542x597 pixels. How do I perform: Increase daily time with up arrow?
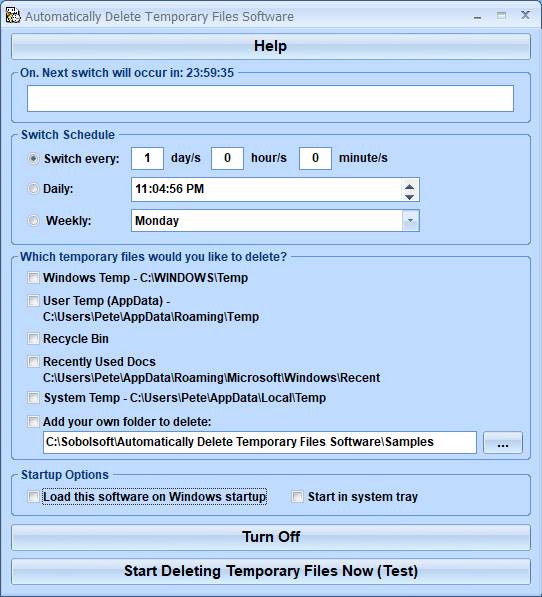410,186
